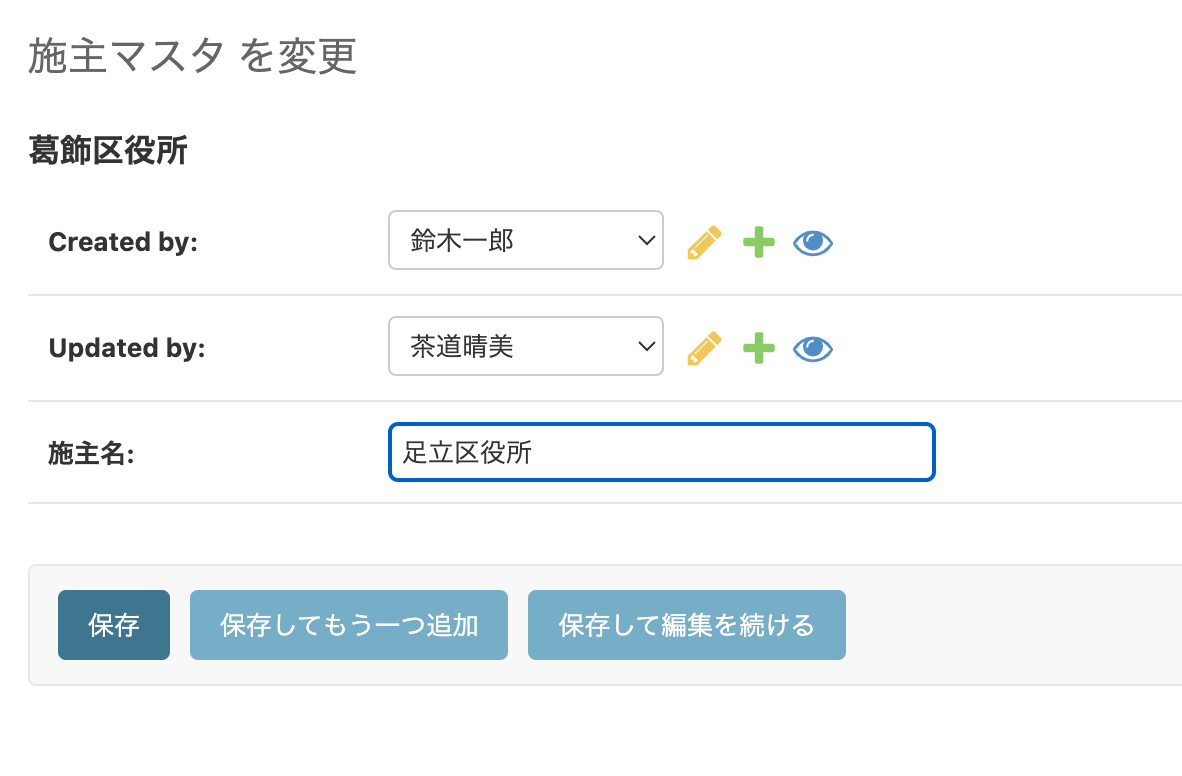Place cursor in the 足立区役所 text
Viewport: 1182px width, 776px height.
[467, 452]
